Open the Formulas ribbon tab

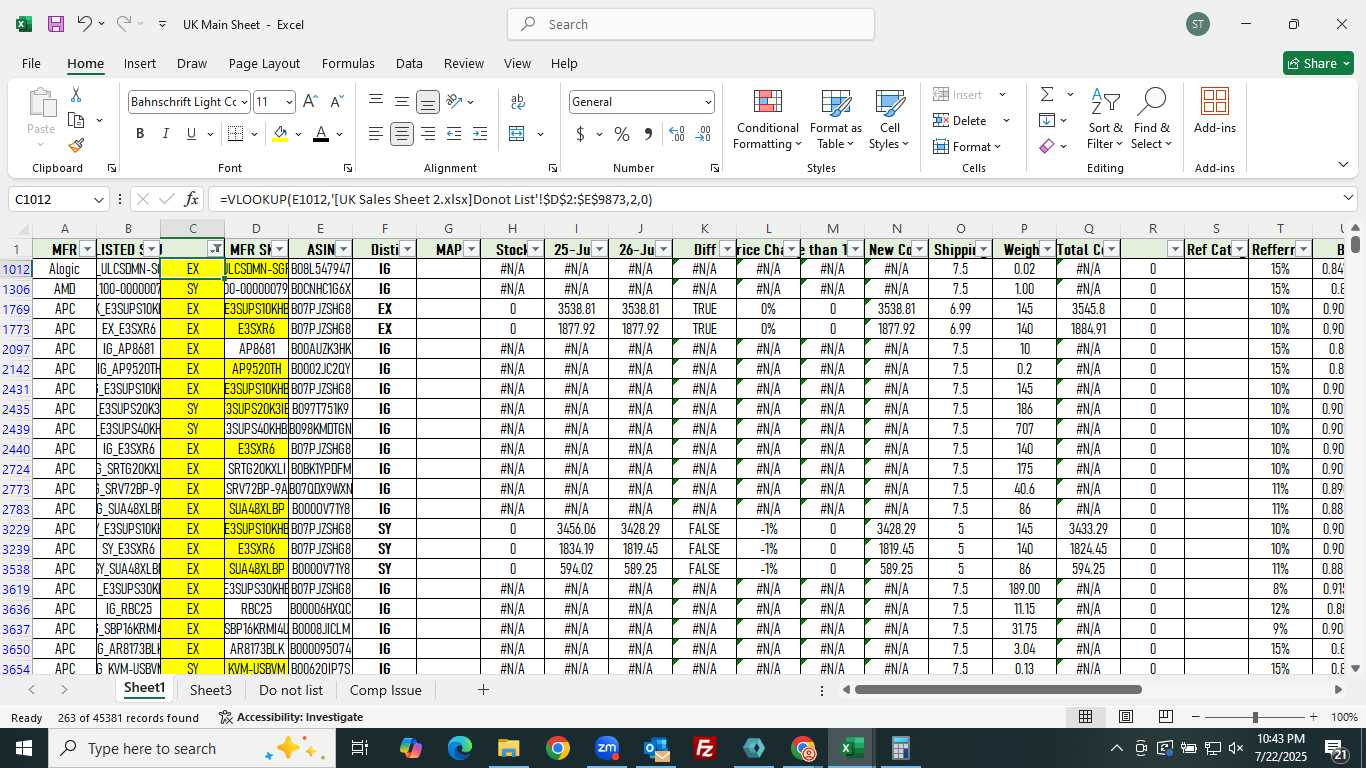pos(348,63)
